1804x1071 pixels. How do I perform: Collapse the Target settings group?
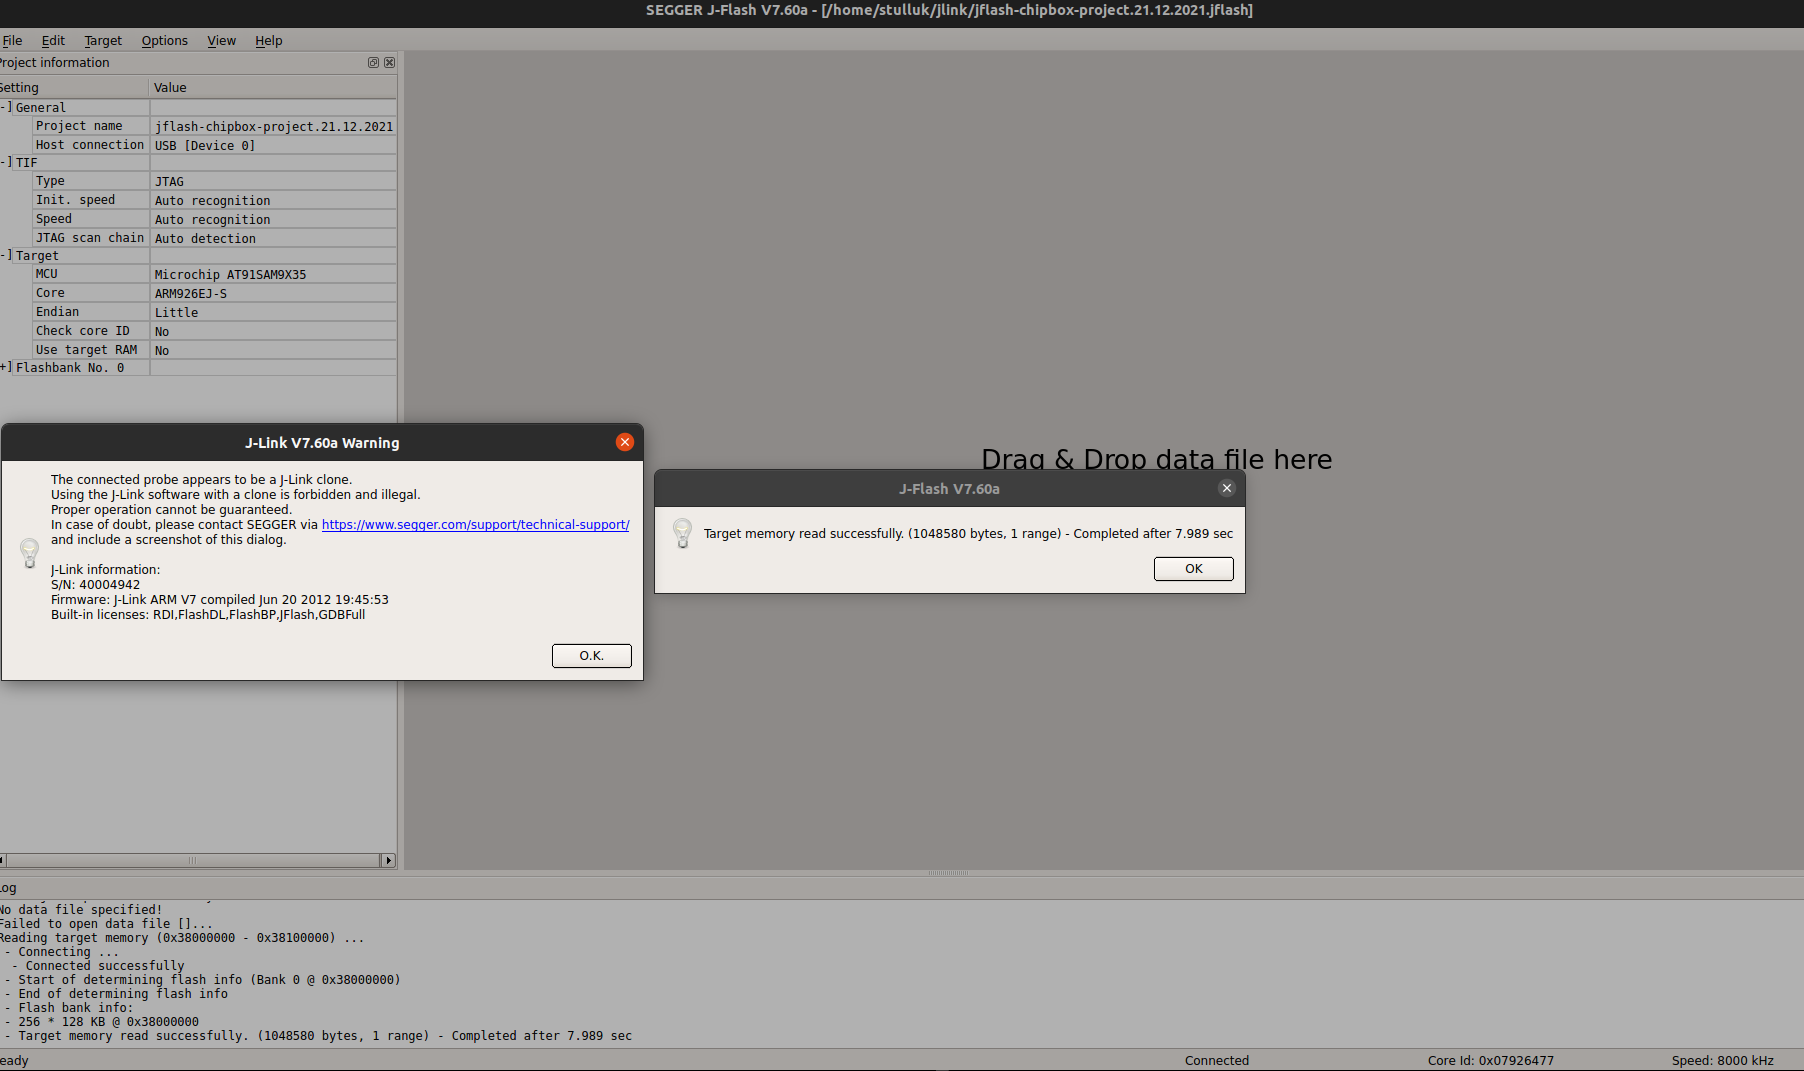(6, 255)
